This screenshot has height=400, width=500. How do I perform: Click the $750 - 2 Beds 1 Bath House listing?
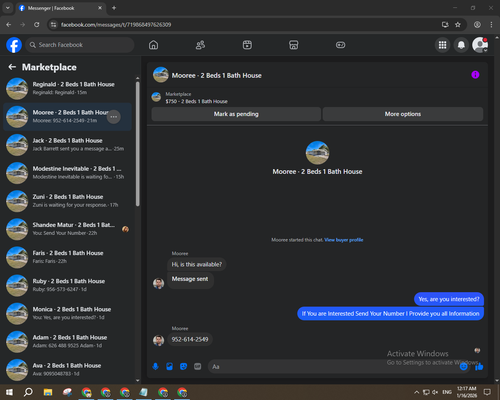(196, 101)
